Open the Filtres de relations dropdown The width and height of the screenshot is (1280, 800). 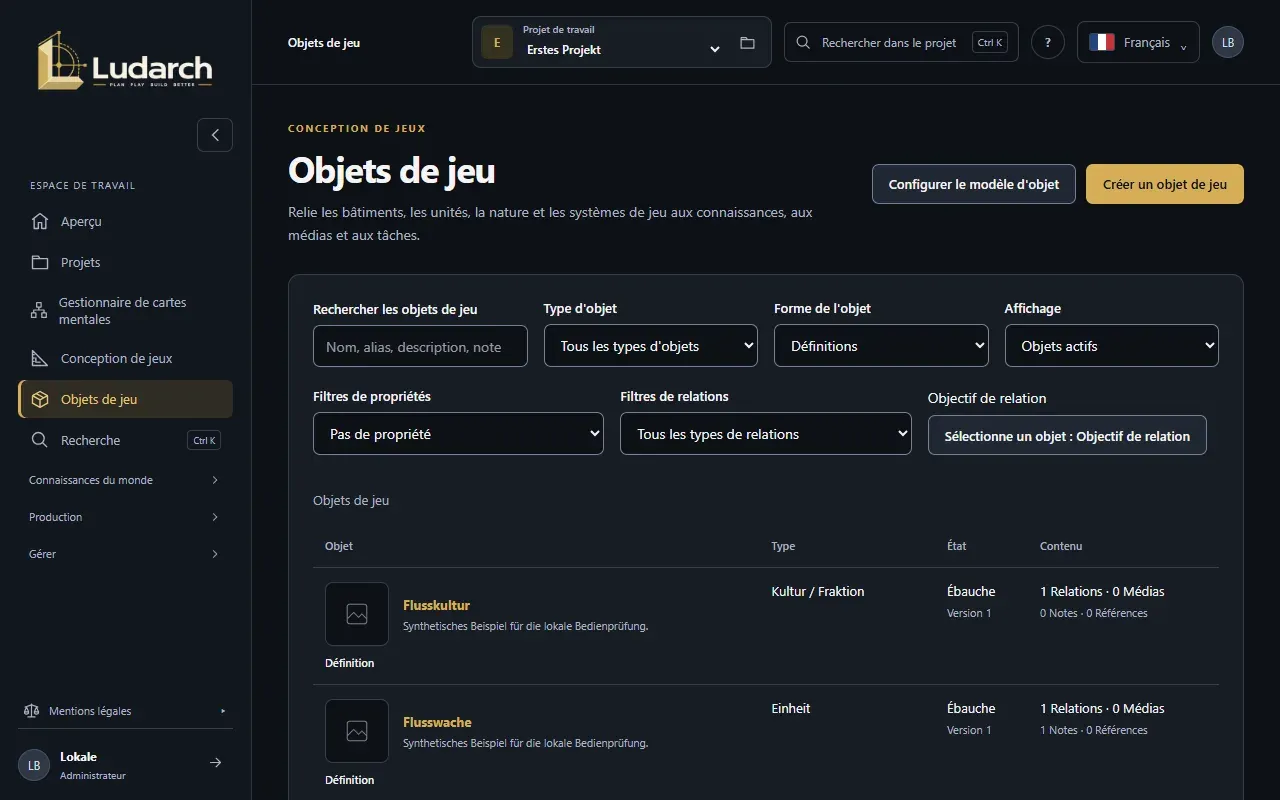click(x=766, y=434)
